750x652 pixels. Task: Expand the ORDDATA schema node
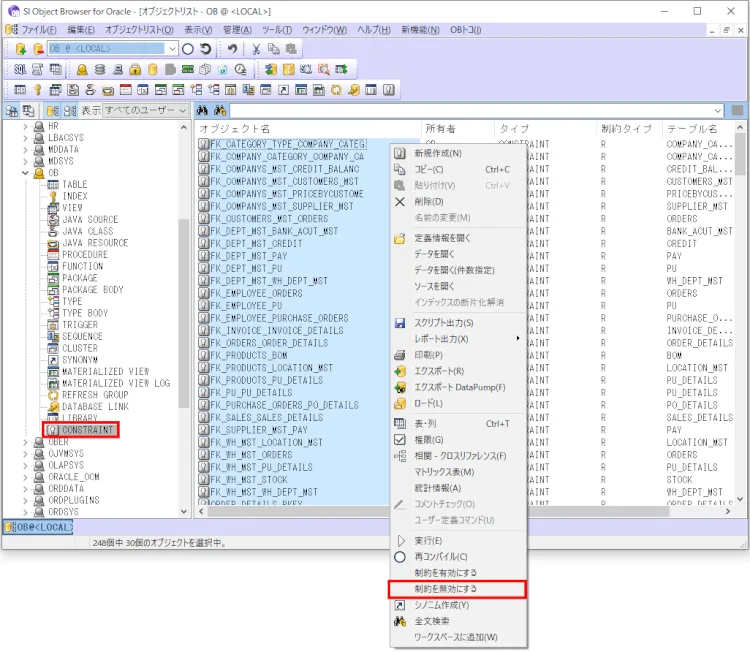click(25, 489)
